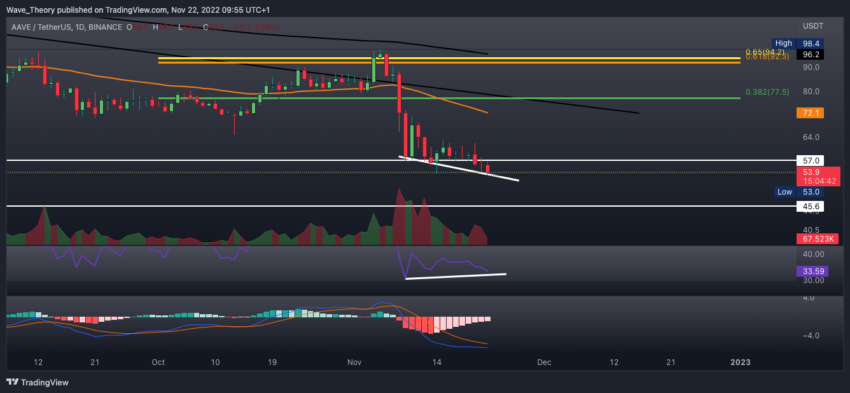Select the 2023 marker on time axis
The height and width of the screenshot is (393, 850).
pos(740,362)
